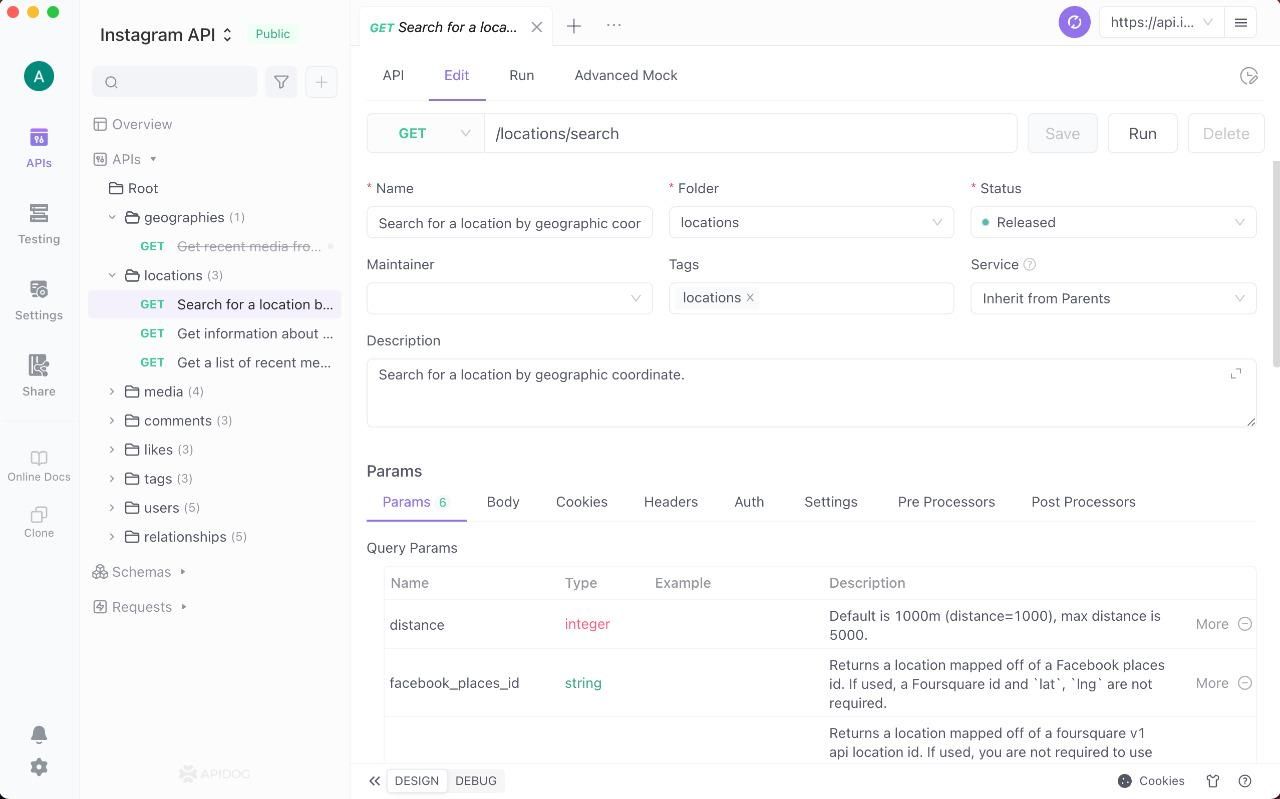The image size is (1280, 799).
Task: Click More for the distance parameter
Action: click(1212, 624)
